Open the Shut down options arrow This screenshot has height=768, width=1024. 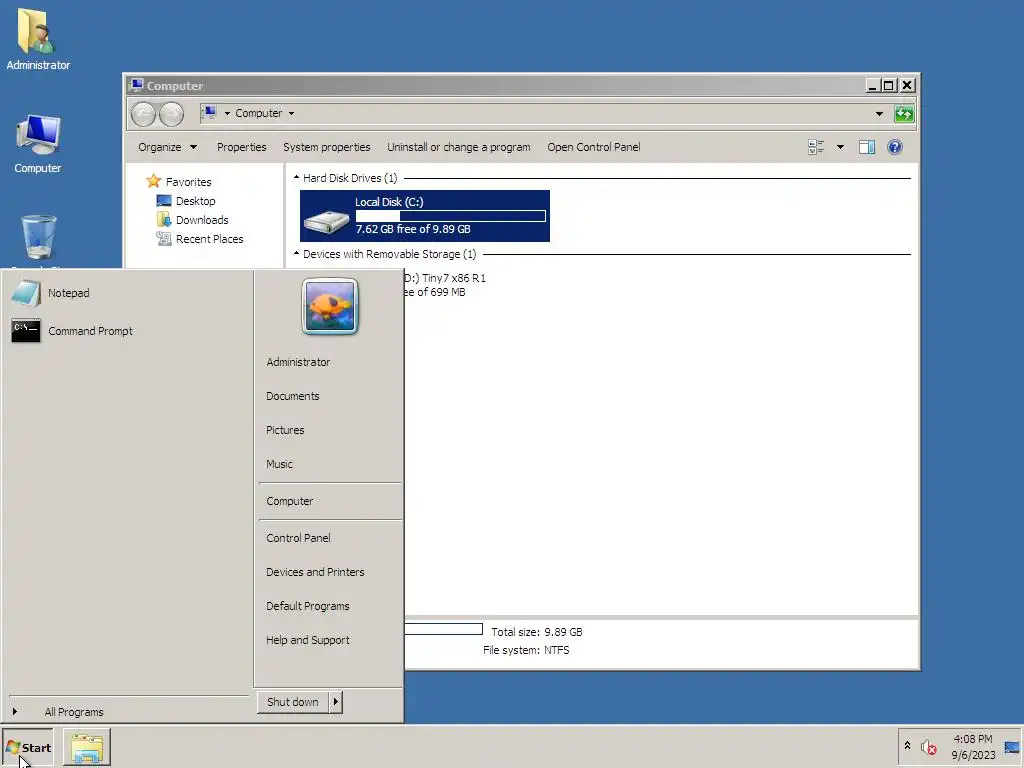click(x=336, y=702)
